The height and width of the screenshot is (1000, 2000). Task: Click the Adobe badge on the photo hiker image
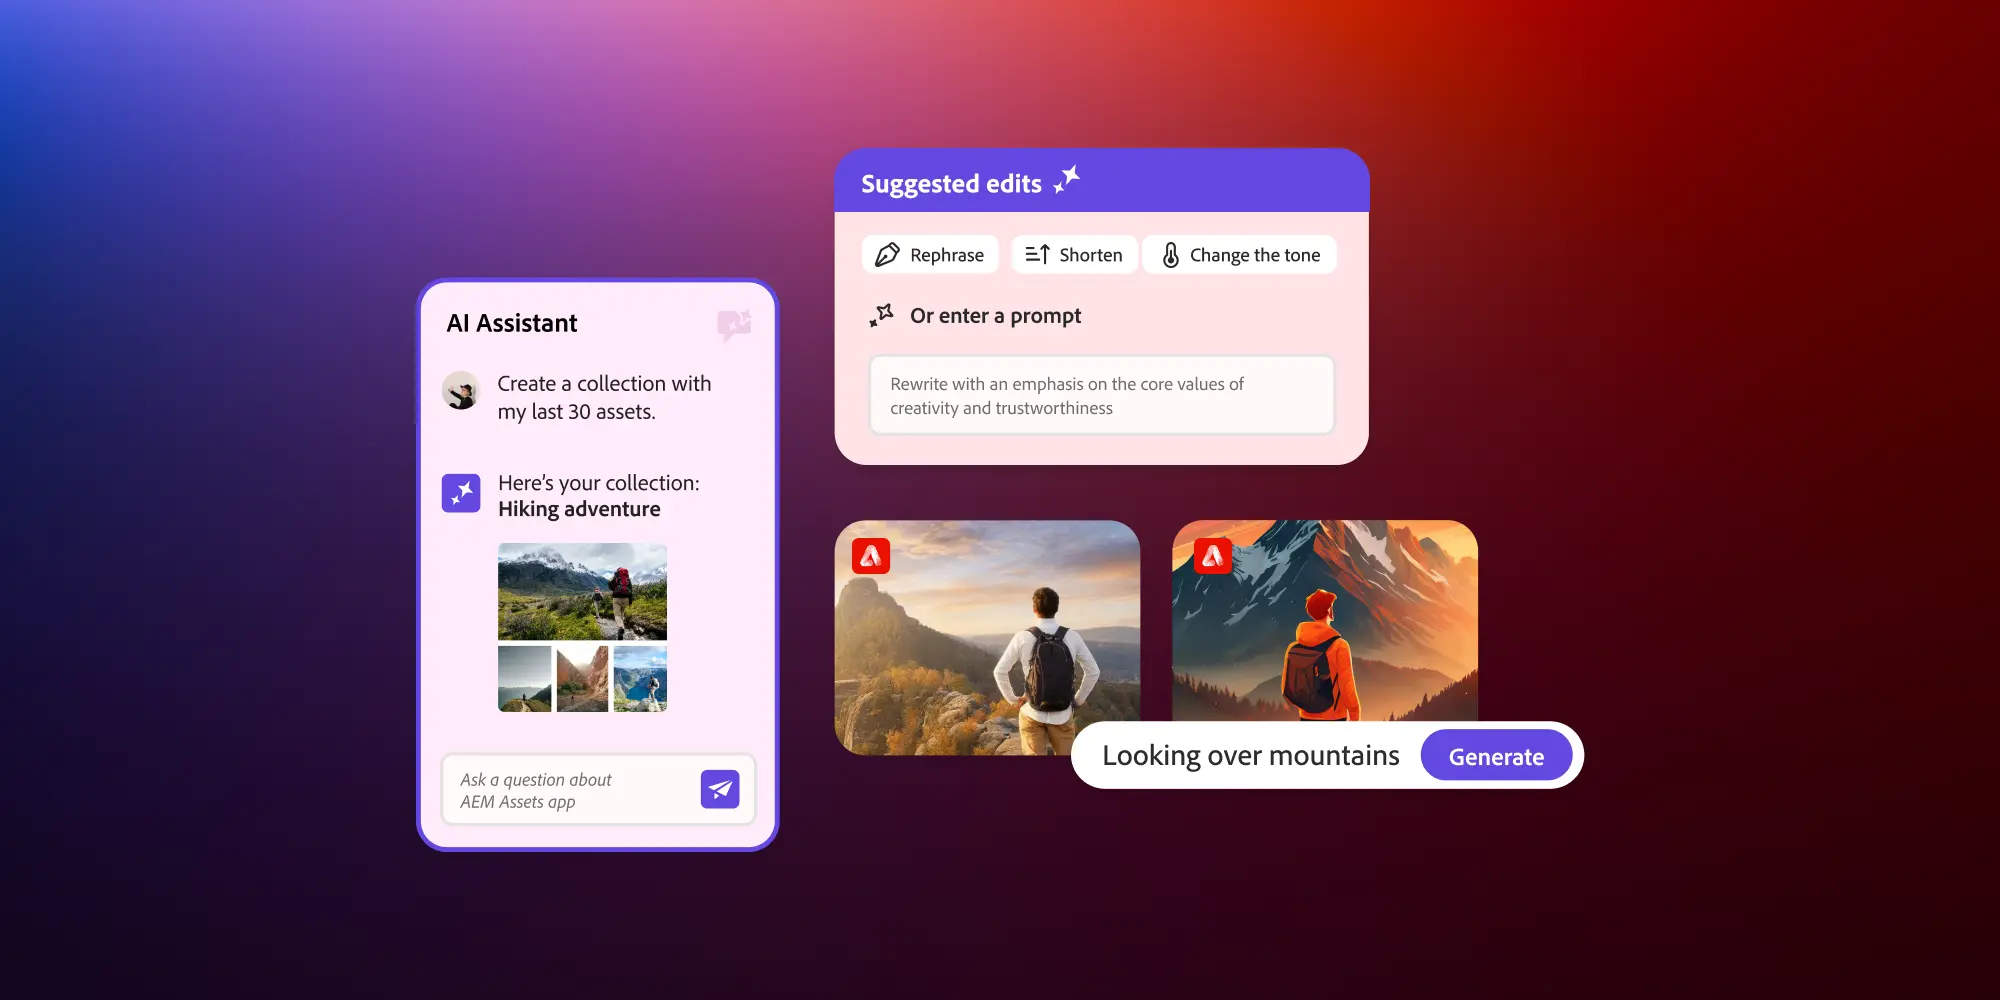pos(871,556)
